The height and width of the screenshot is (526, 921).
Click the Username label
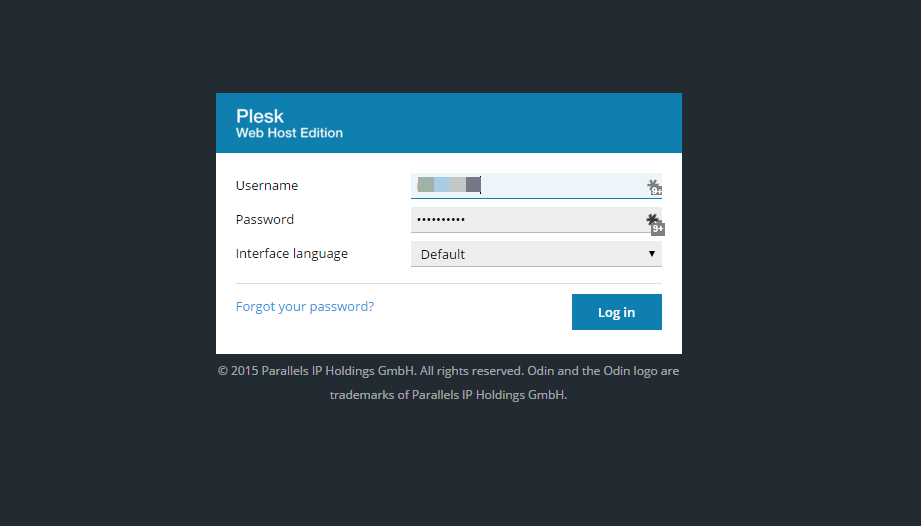(x=267, y=186)
